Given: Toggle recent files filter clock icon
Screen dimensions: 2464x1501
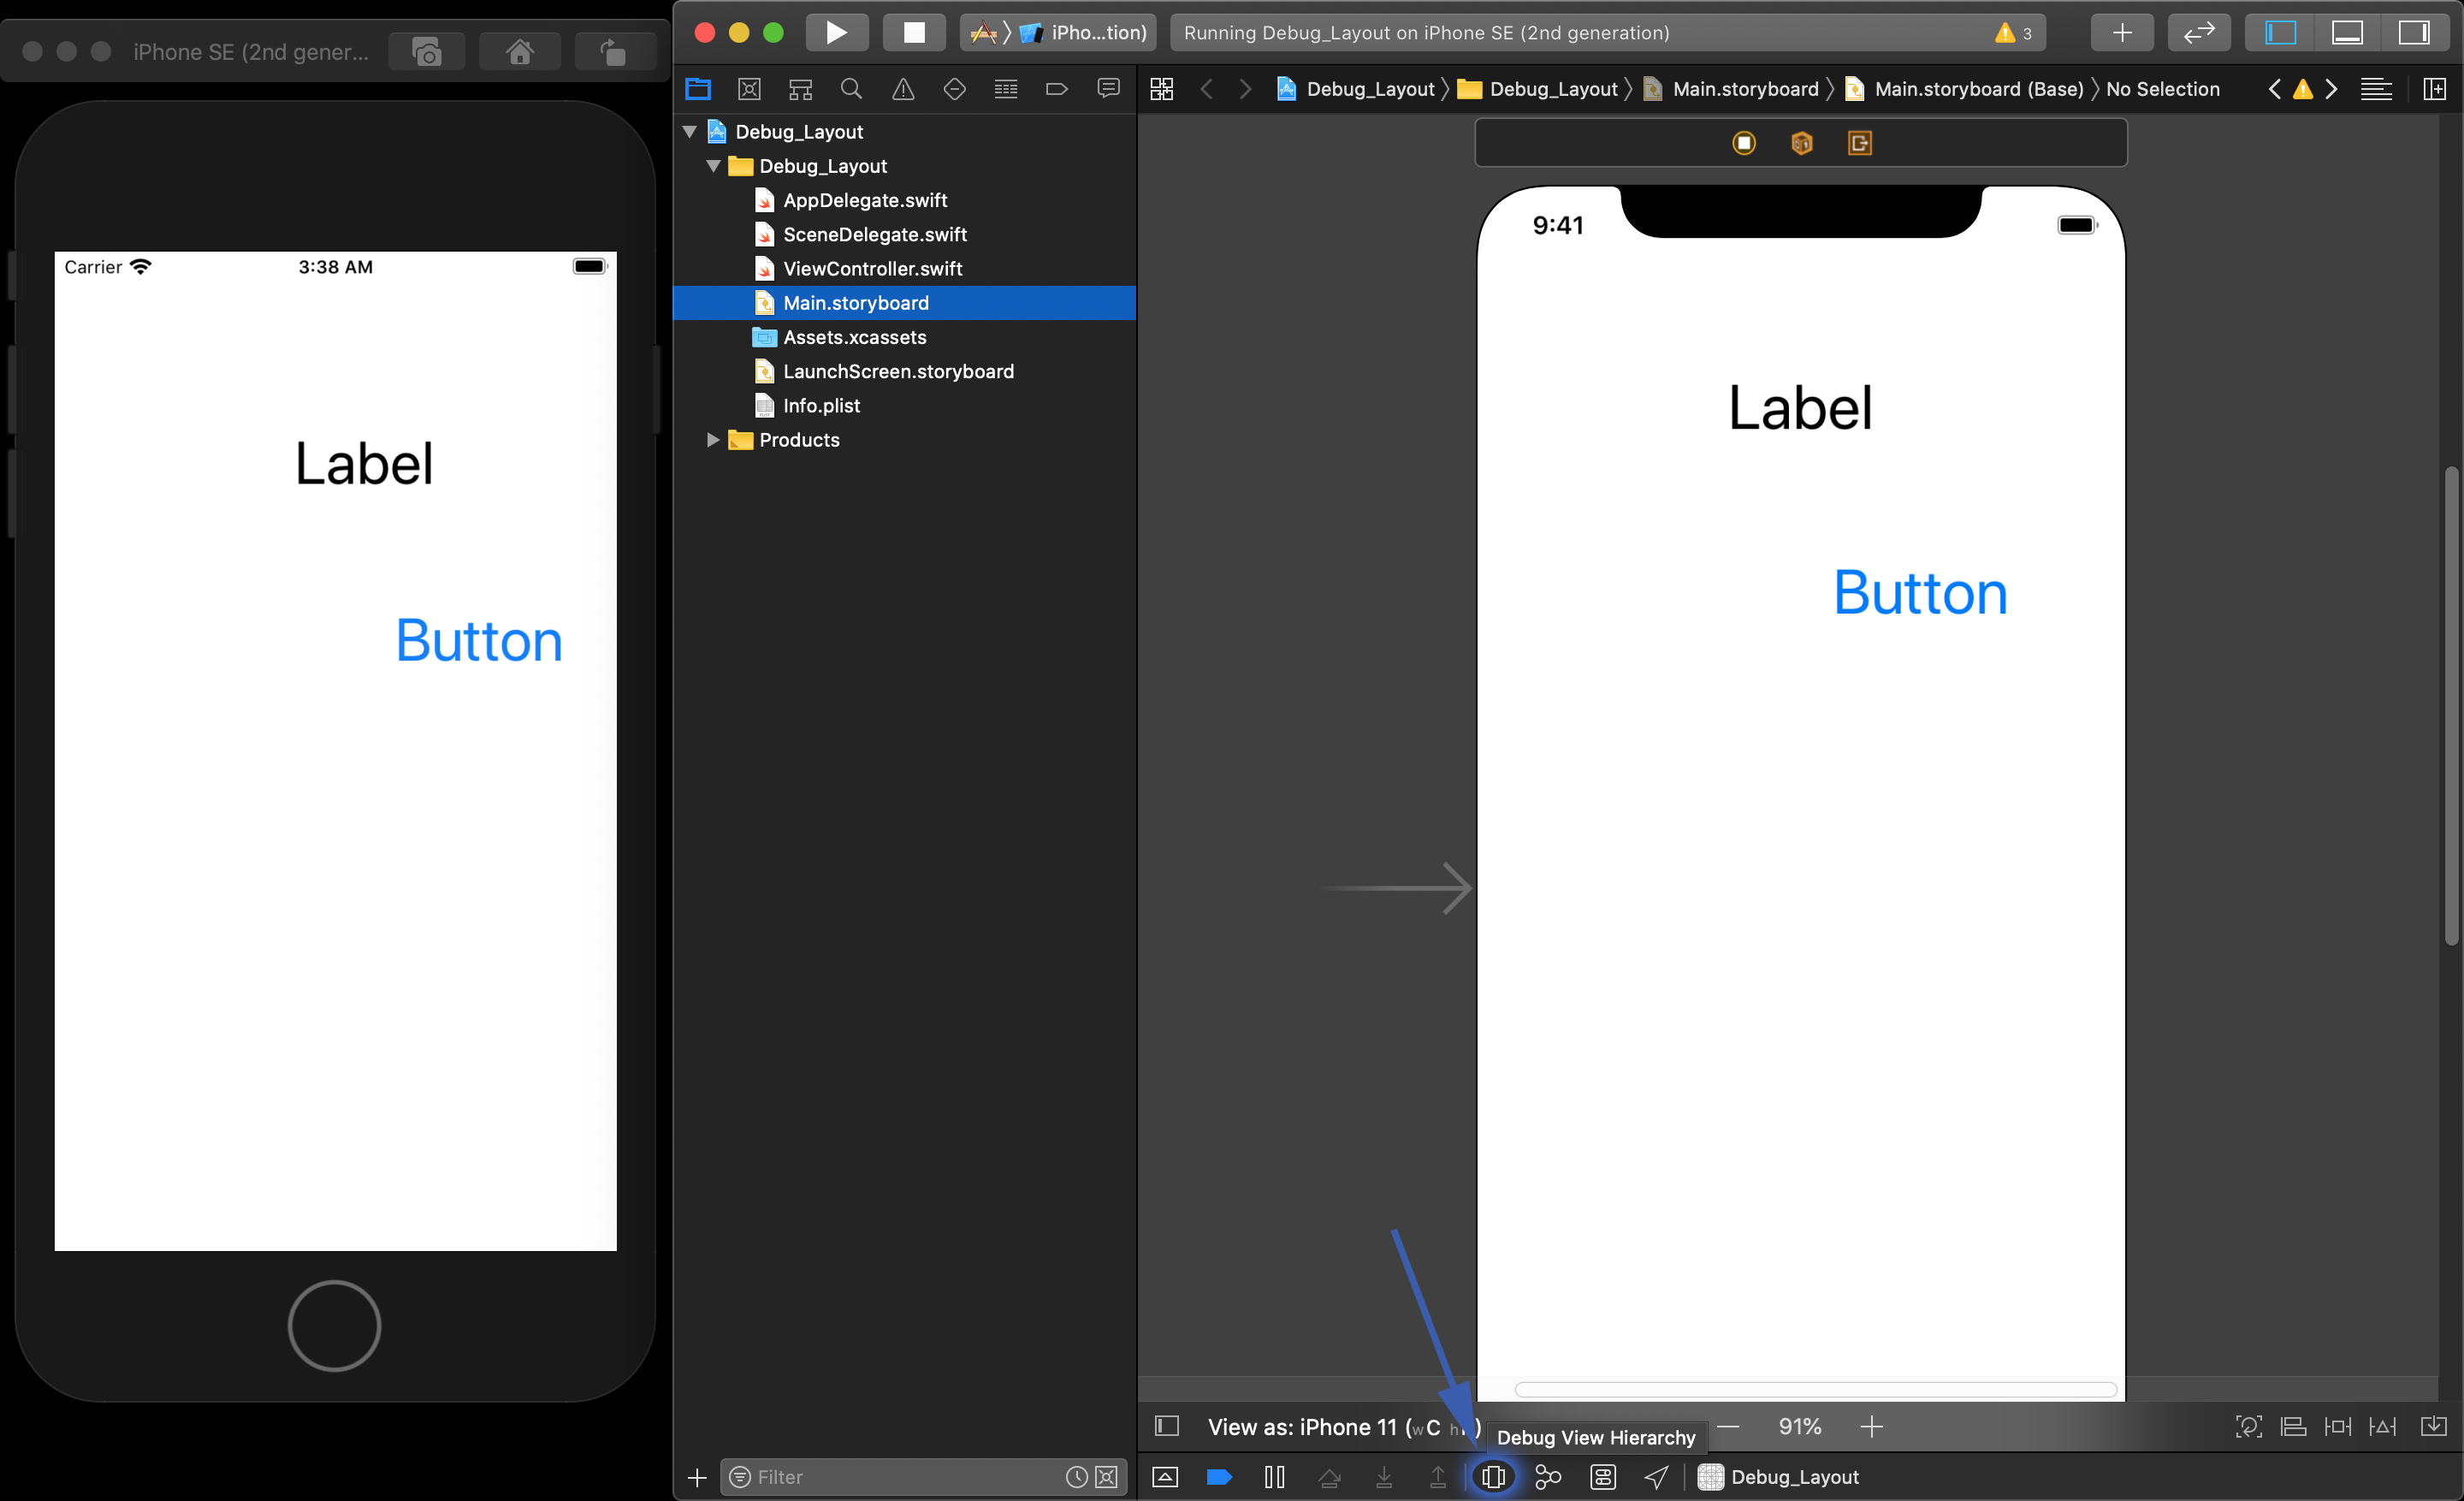Looking at the screenshot, I should (1076, 1477).
